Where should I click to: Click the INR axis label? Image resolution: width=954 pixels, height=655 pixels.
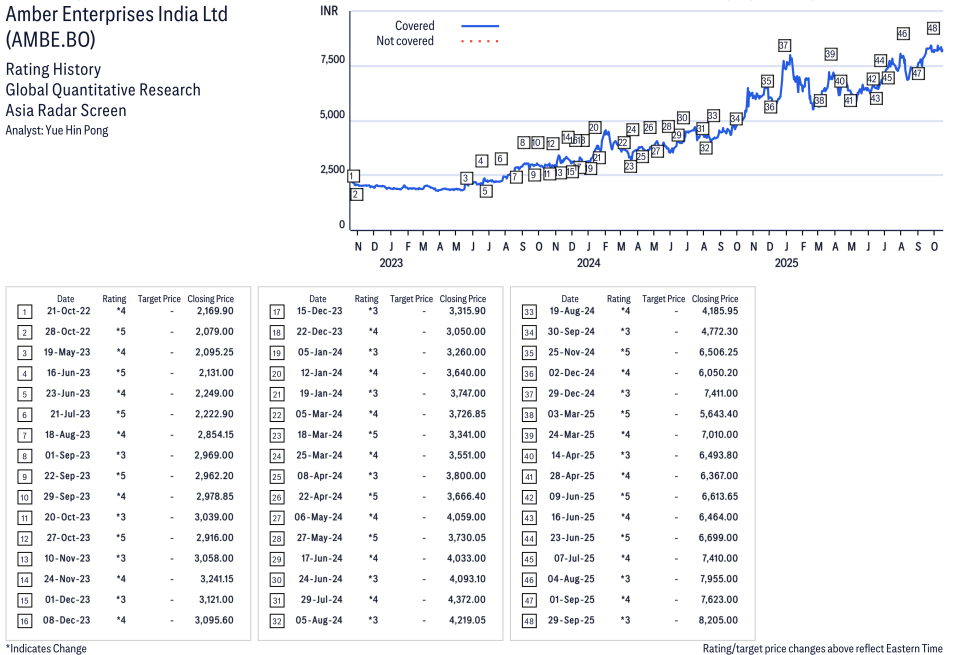[327, 10]
